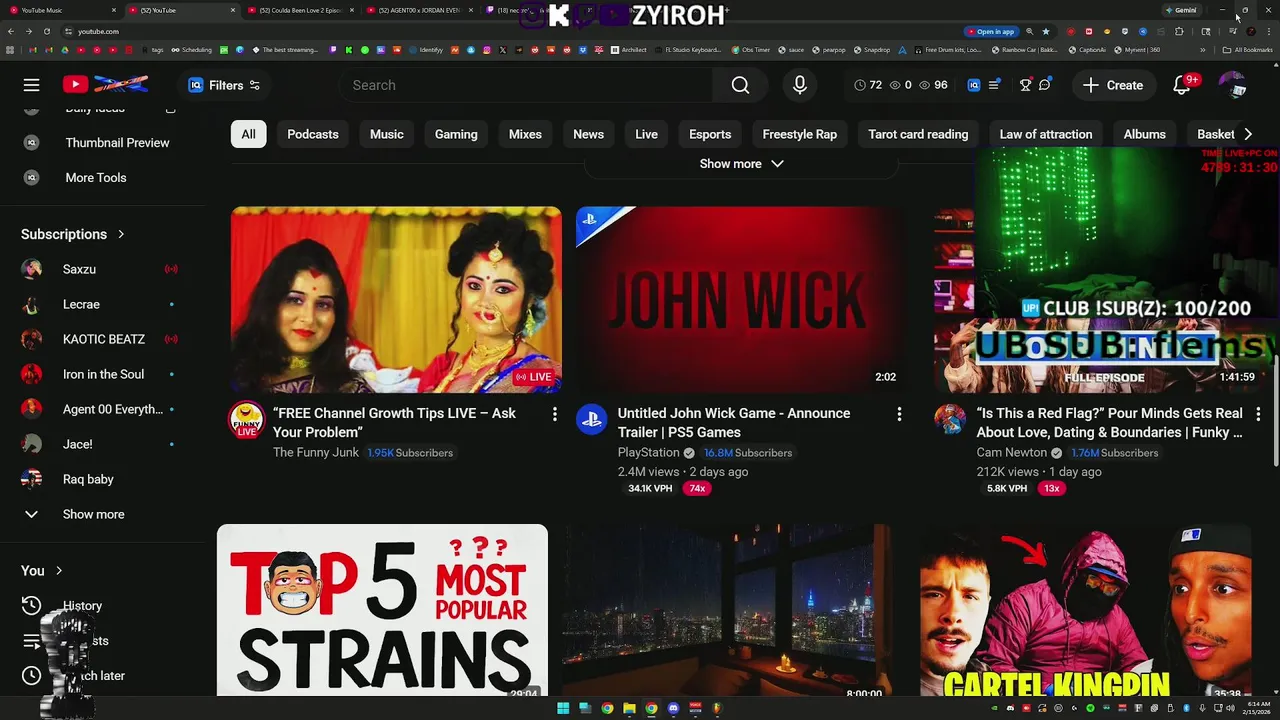Image resolution: width=1280 pixels, height=720 pixels.
Task: Select the Live chip
Action: point(647,134)
